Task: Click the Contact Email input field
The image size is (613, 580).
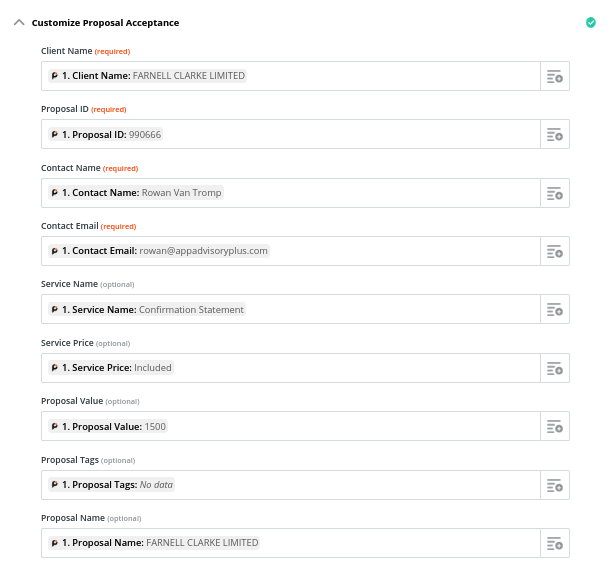Action: pos(291,251)
